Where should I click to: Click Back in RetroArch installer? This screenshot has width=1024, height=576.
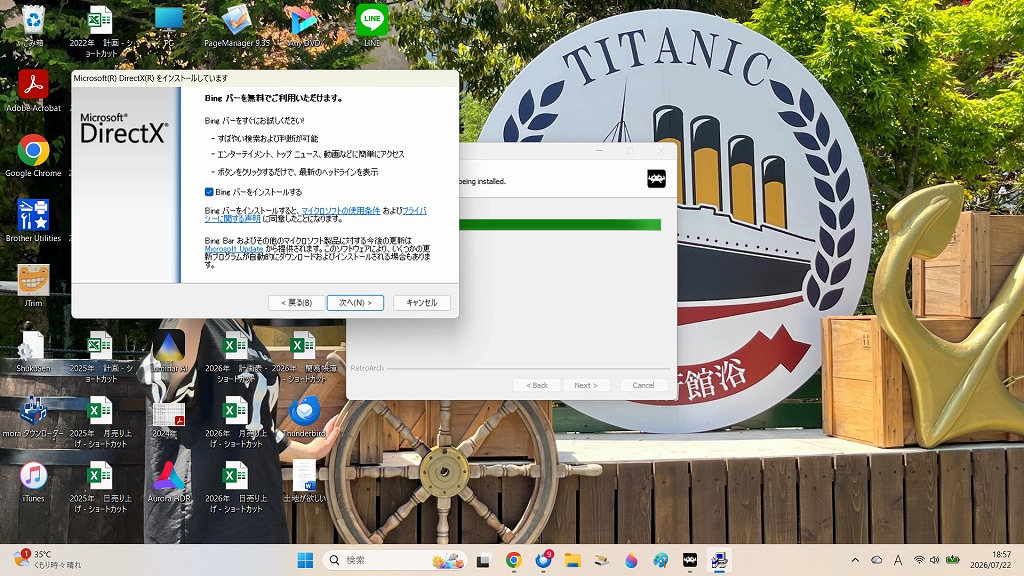[537, 385]
